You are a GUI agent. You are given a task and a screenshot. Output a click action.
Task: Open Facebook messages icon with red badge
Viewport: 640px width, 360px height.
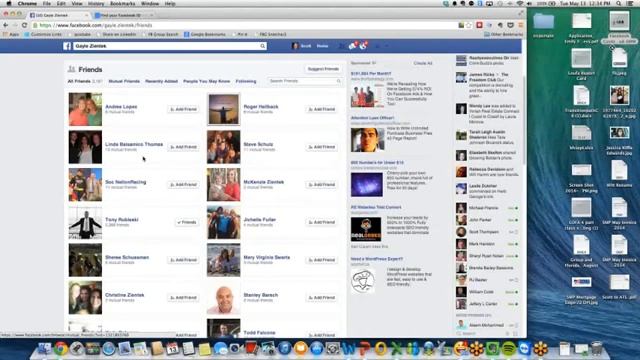352,46
